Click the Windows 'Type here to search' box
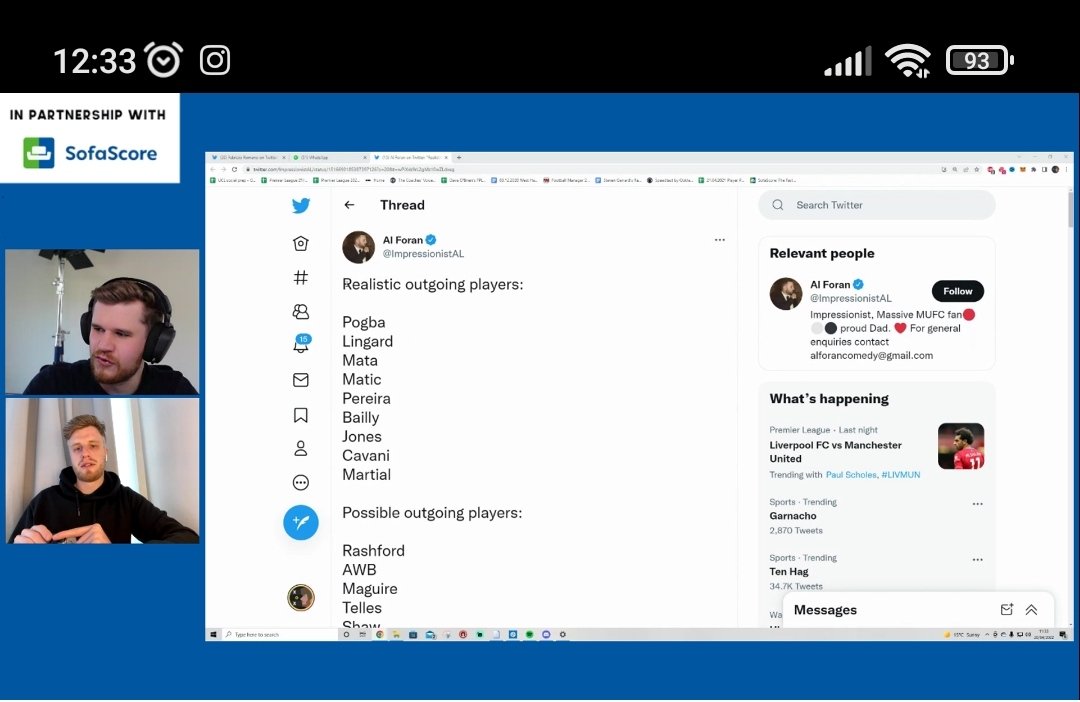The height and width of the screenshot is (702, 1080). tap(280, 634)
